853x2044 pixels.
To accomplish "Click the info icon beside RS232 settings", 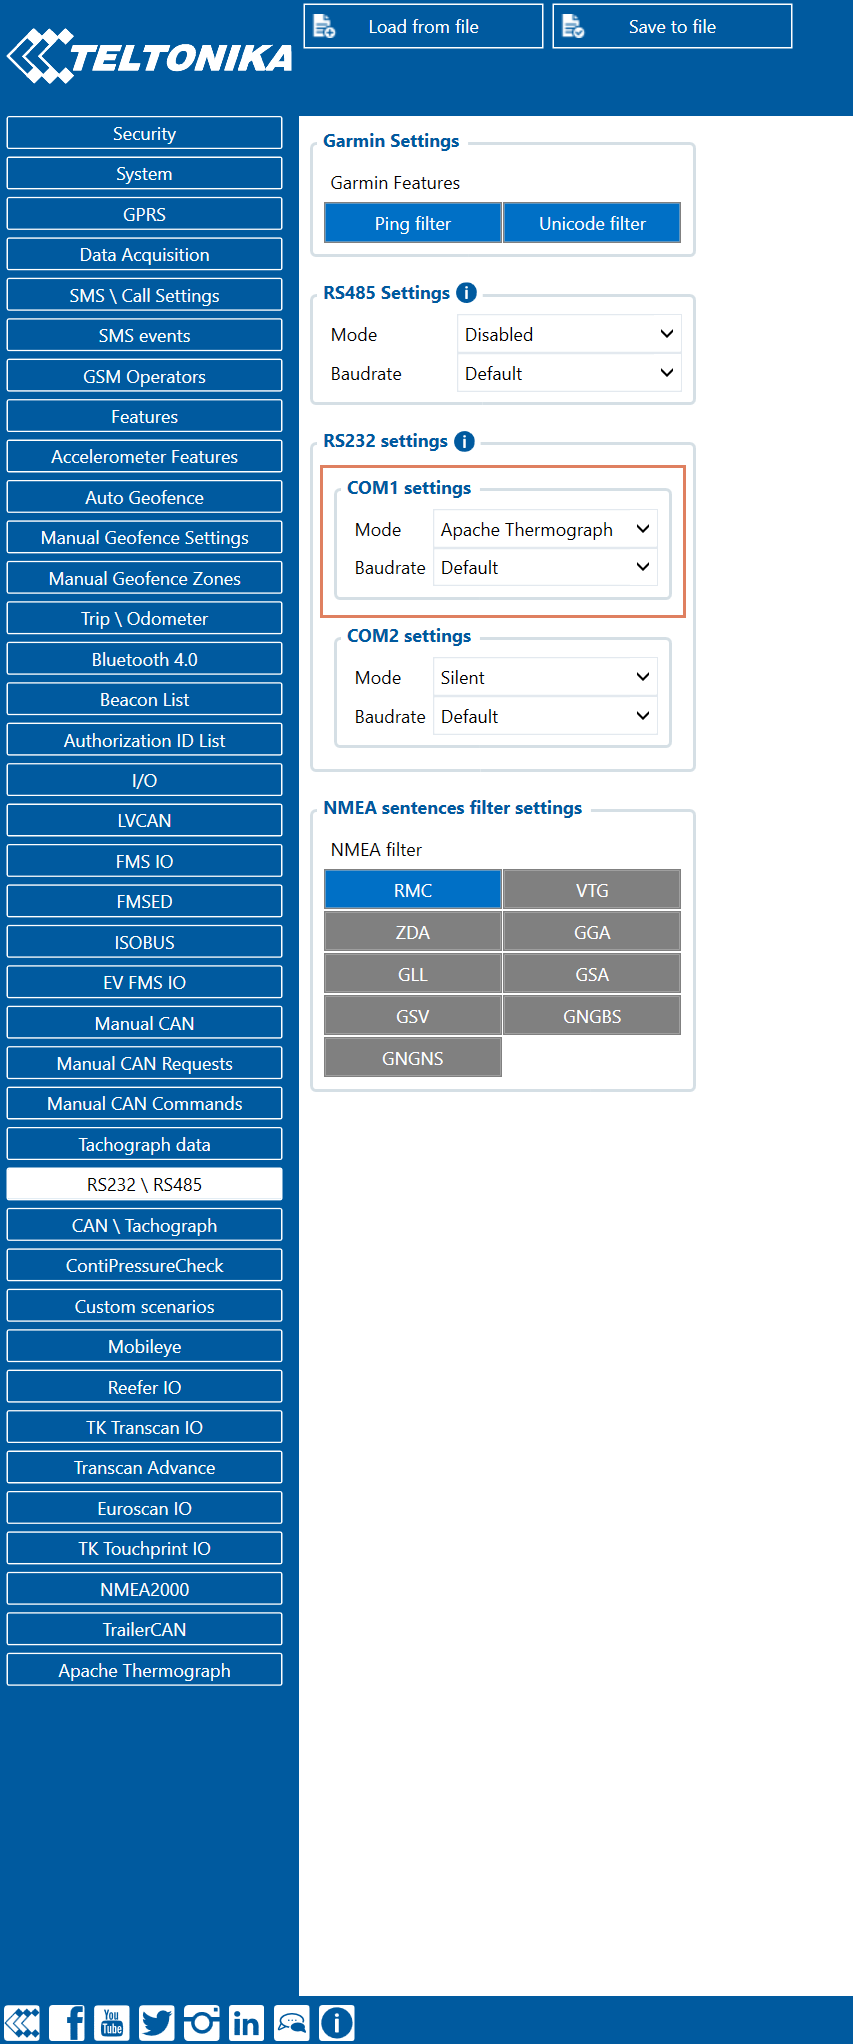I will [x=464, y=441].
